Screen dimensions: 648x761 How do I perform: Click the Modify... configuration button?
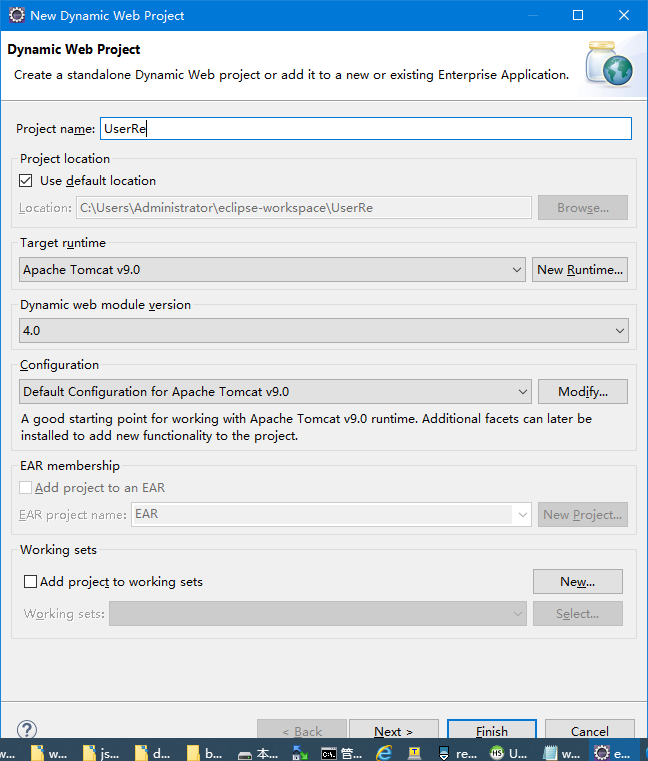(583, 391)
